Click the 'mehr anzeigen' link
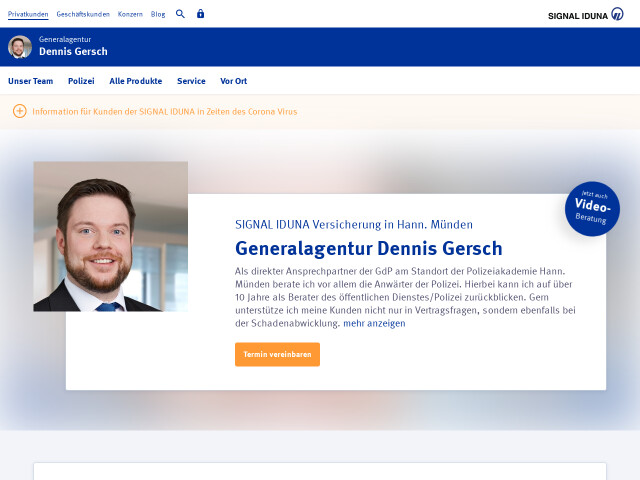The width and height of the screenshot is (640, 480). click(x=374, y=323)
